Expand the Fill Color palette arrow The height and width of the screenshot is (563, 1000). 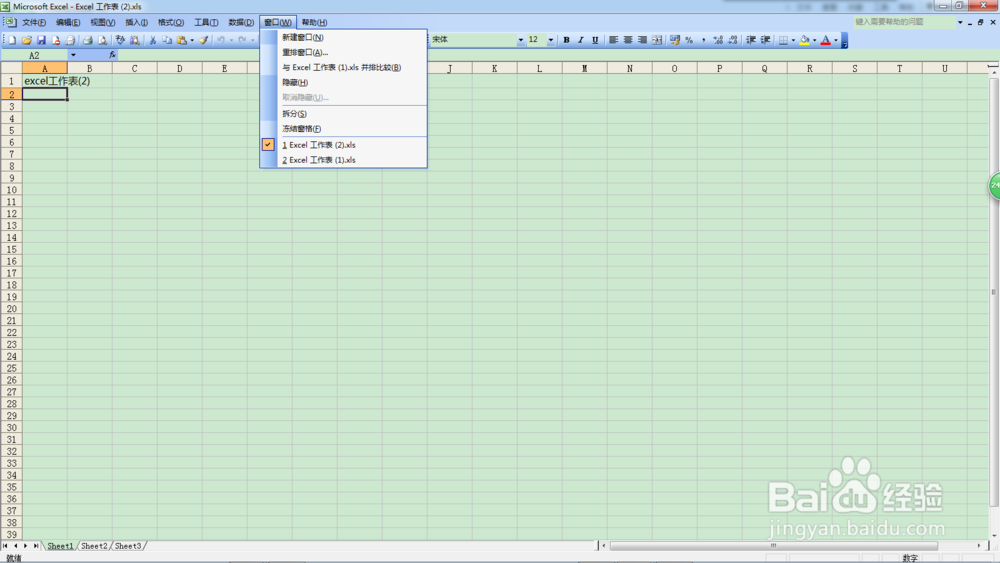coord(814,40)
